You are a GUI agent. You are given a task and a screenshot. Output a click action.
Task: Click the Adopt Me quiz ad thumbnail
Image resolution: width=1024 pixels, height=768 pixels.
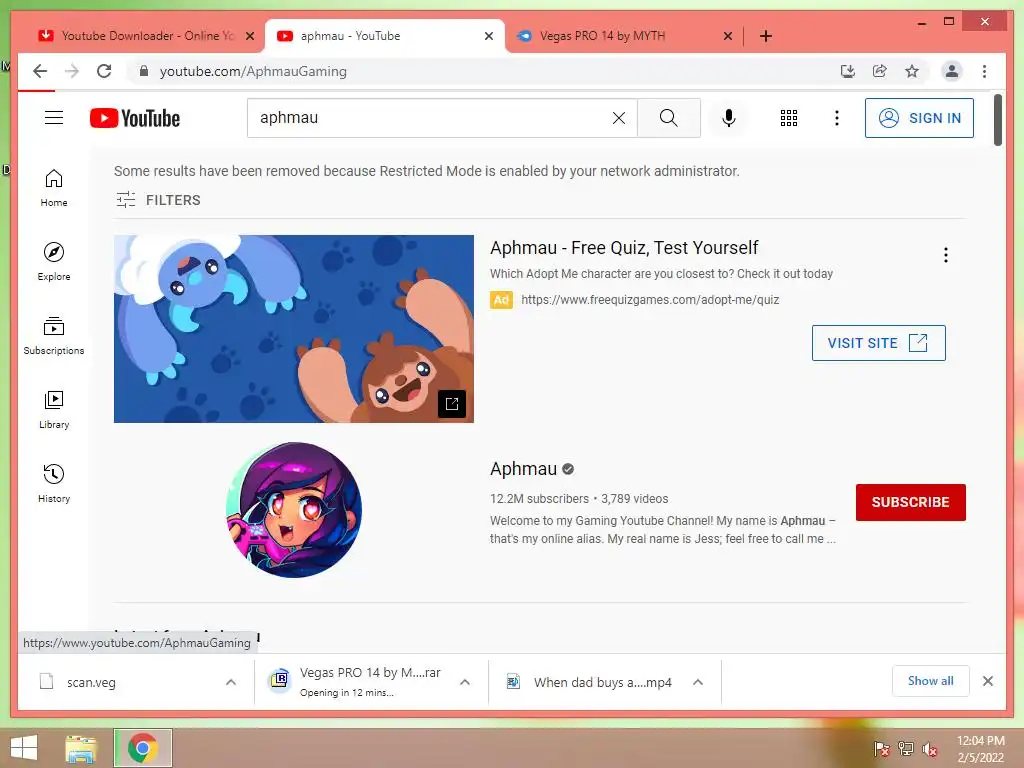pos(294,328)
